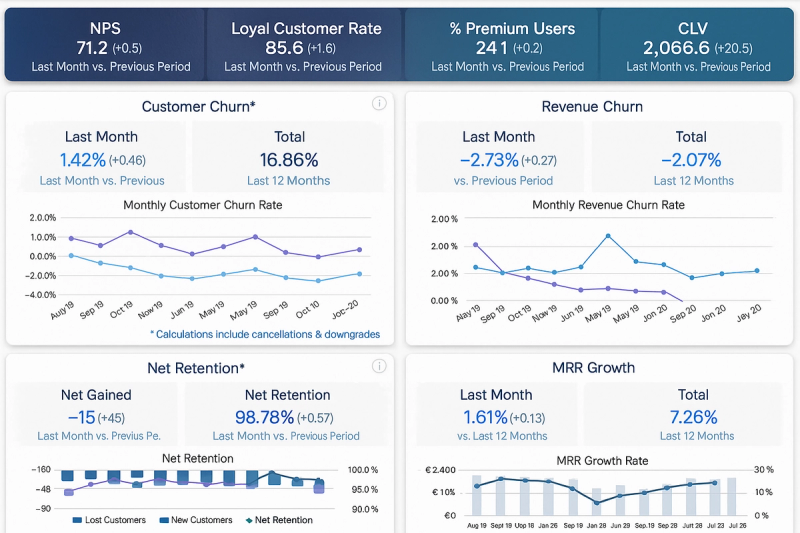
Task: Click the Joc-20 axis label in Customer Churn chart
Action: [345, 309]
